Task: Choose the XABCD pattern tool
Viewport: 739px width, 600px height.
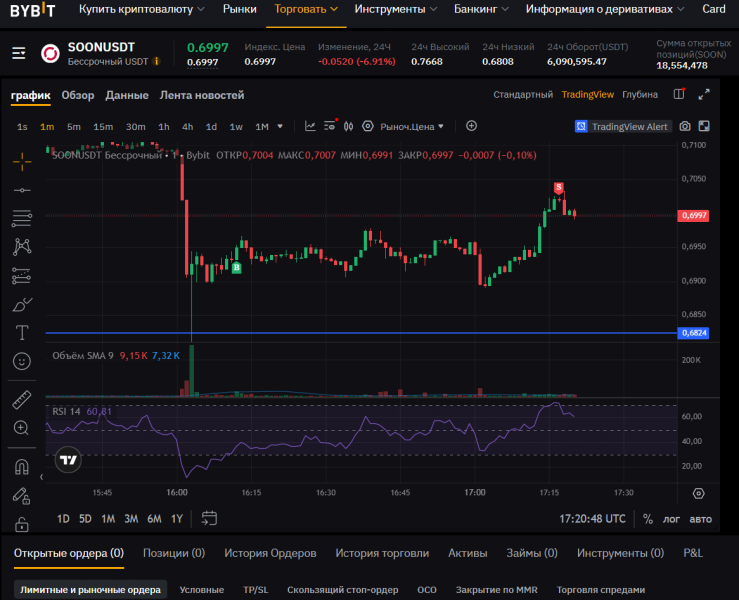Action: tap(22, 247)
